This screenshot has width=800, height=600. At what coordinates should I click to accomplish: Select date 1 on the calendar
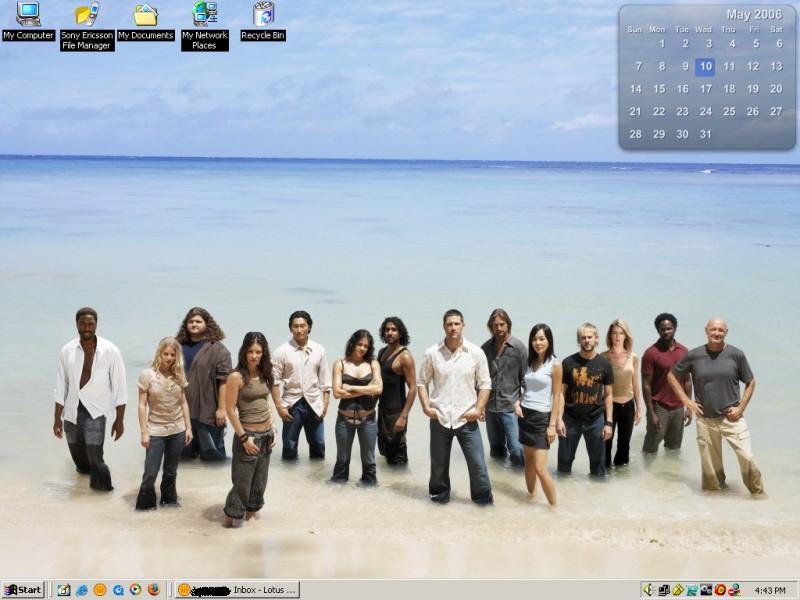[x=662, y=43]
